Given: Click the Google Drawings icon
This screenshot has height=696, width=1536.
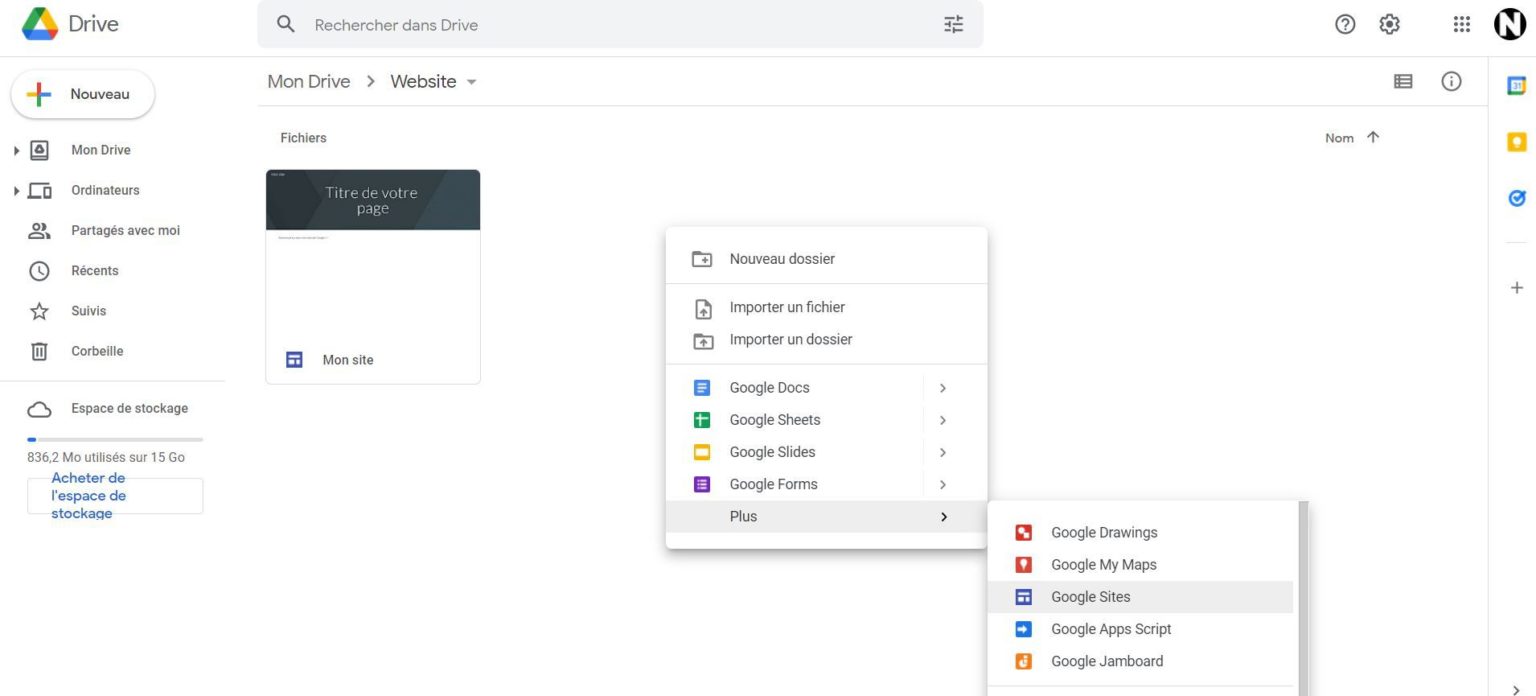Looking at the screenshot, I should pos(1023,533).
